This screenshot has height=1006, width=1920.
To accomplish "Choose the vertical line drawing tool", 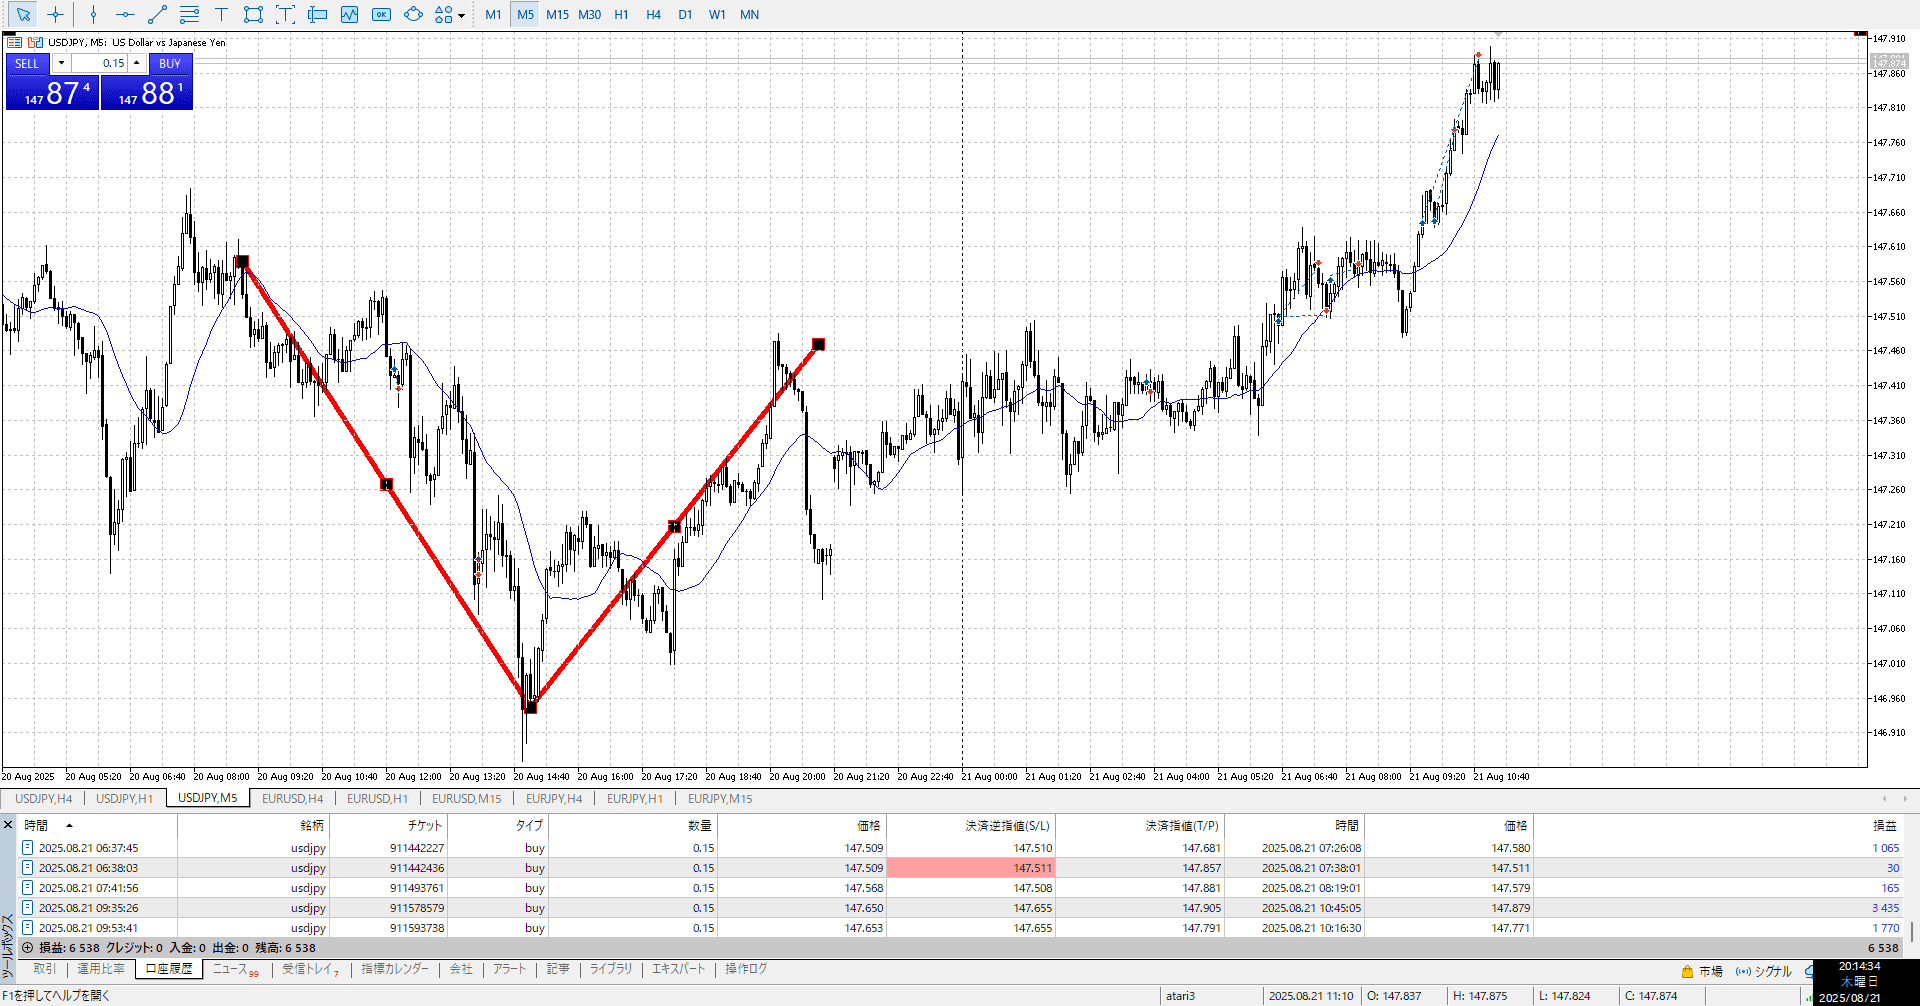I will pyautogui.click(x=93, y=14).
